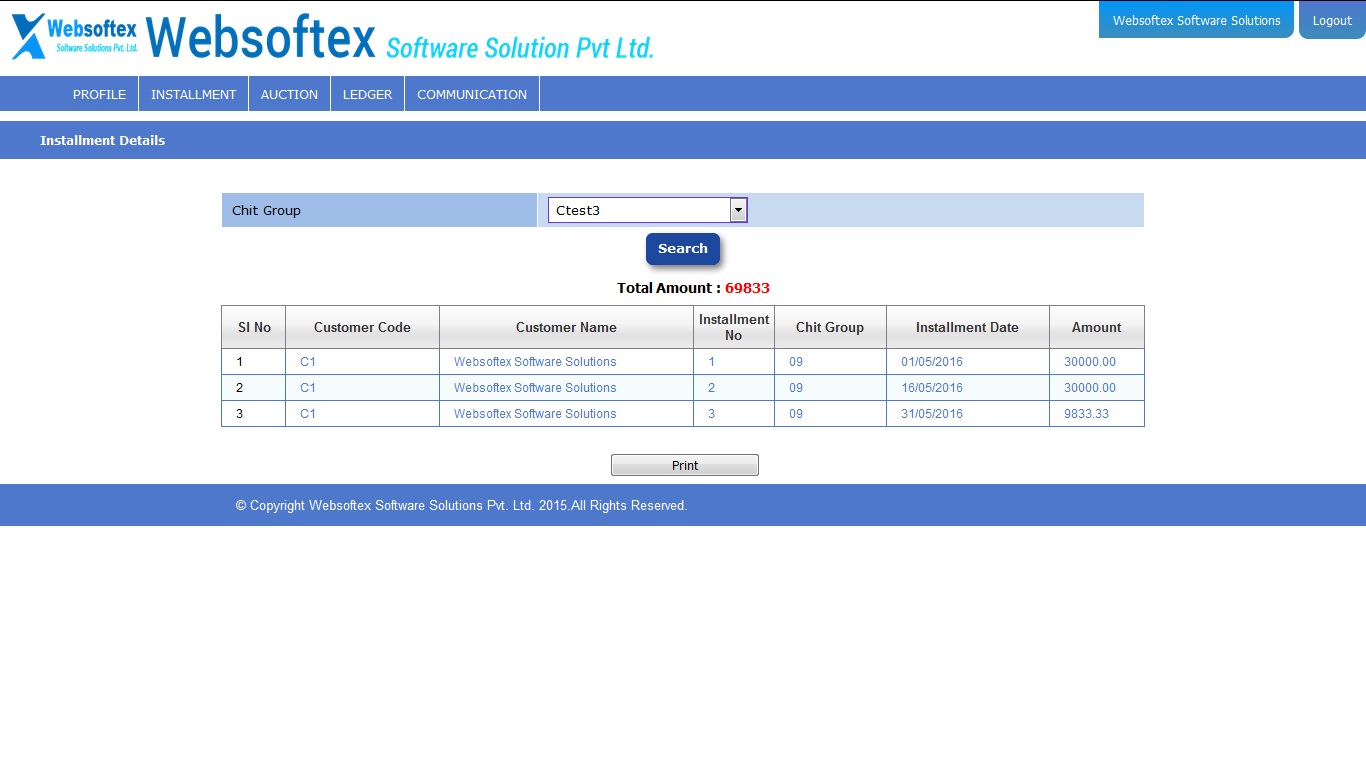Click the copyright footer text
1366x768 pixels.
point(461,506)
